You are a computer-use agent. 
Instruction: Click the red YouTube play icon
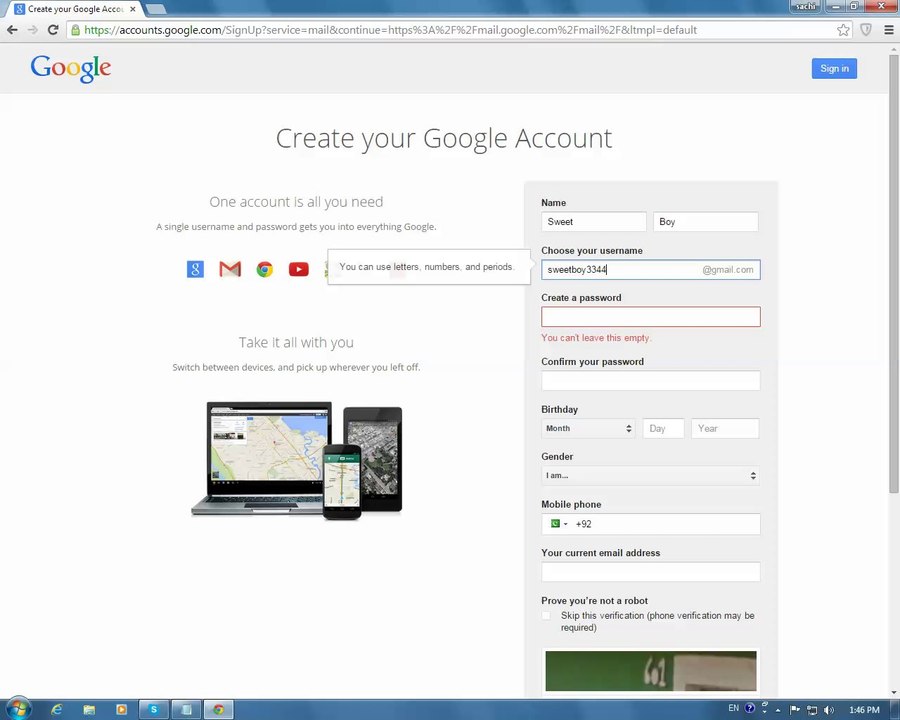298,269
